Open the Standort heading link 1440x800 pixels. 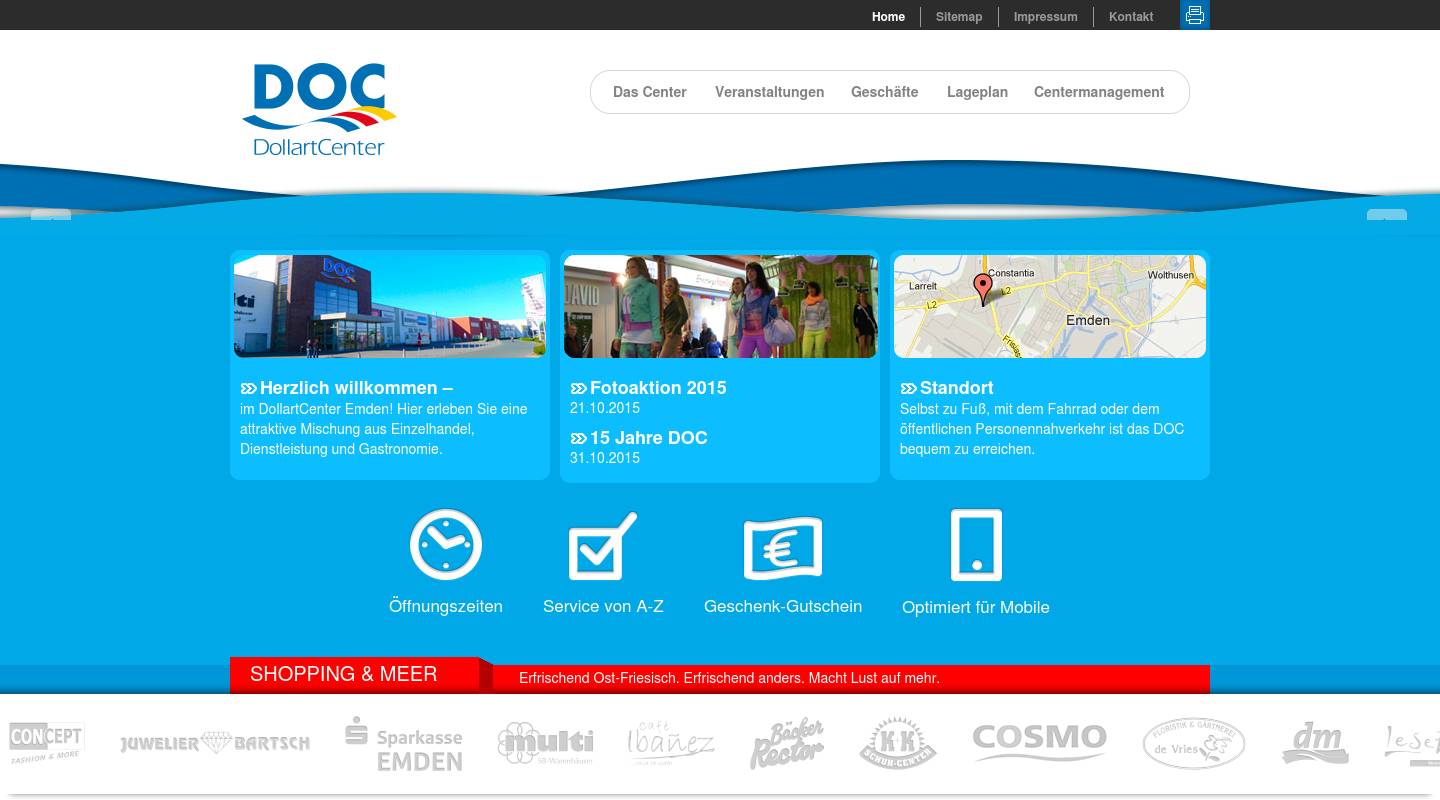point(956,388)
